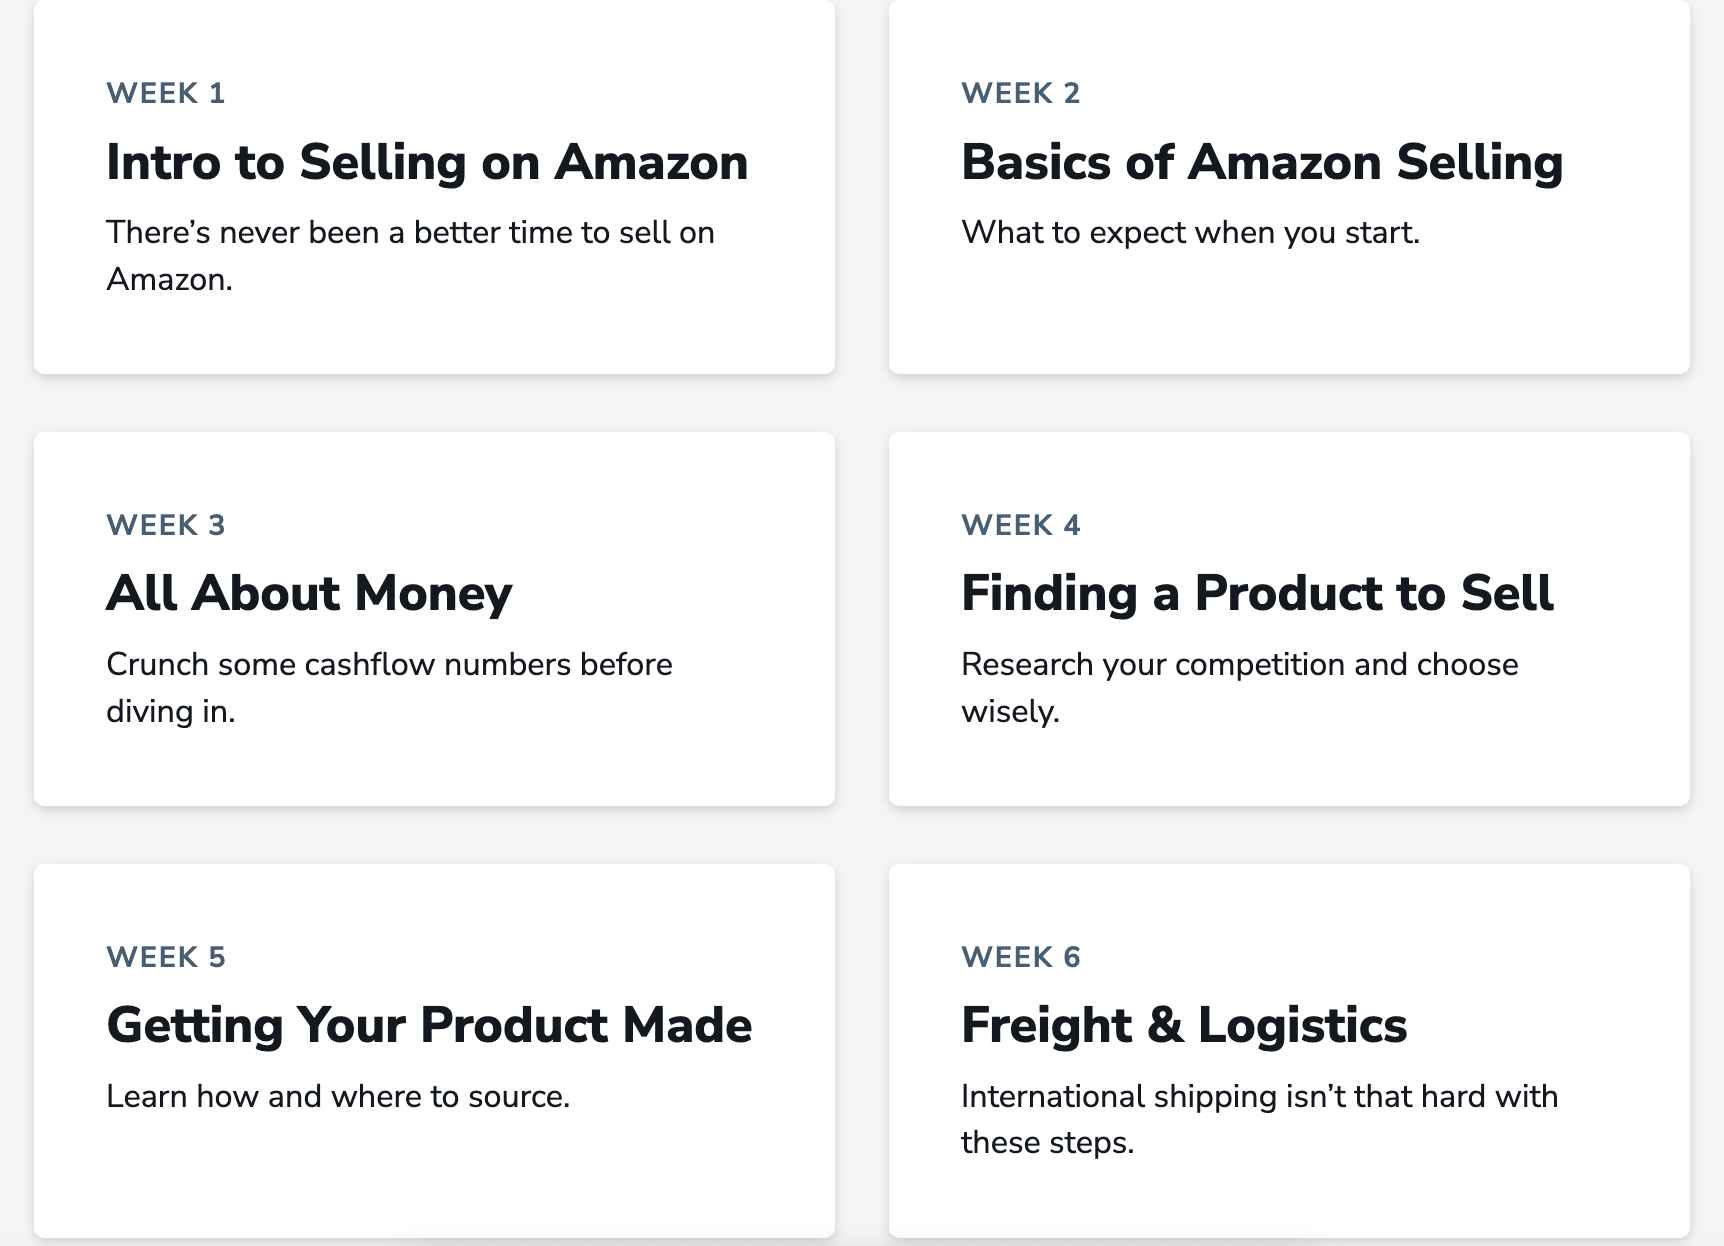Click the WEEK 4 label
Viewport: 1724px width, 1246px height.
point(1021,525)
